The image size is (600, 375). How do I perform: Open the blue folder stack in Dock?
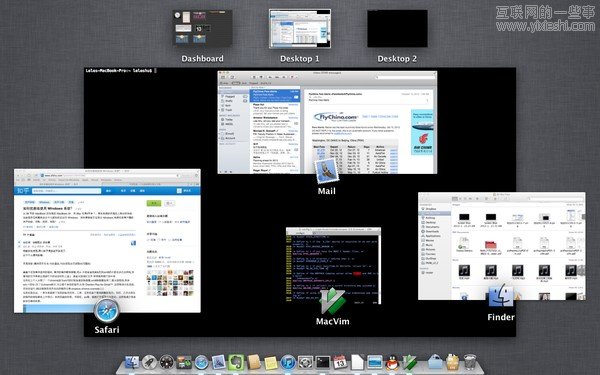click(435, 362)
